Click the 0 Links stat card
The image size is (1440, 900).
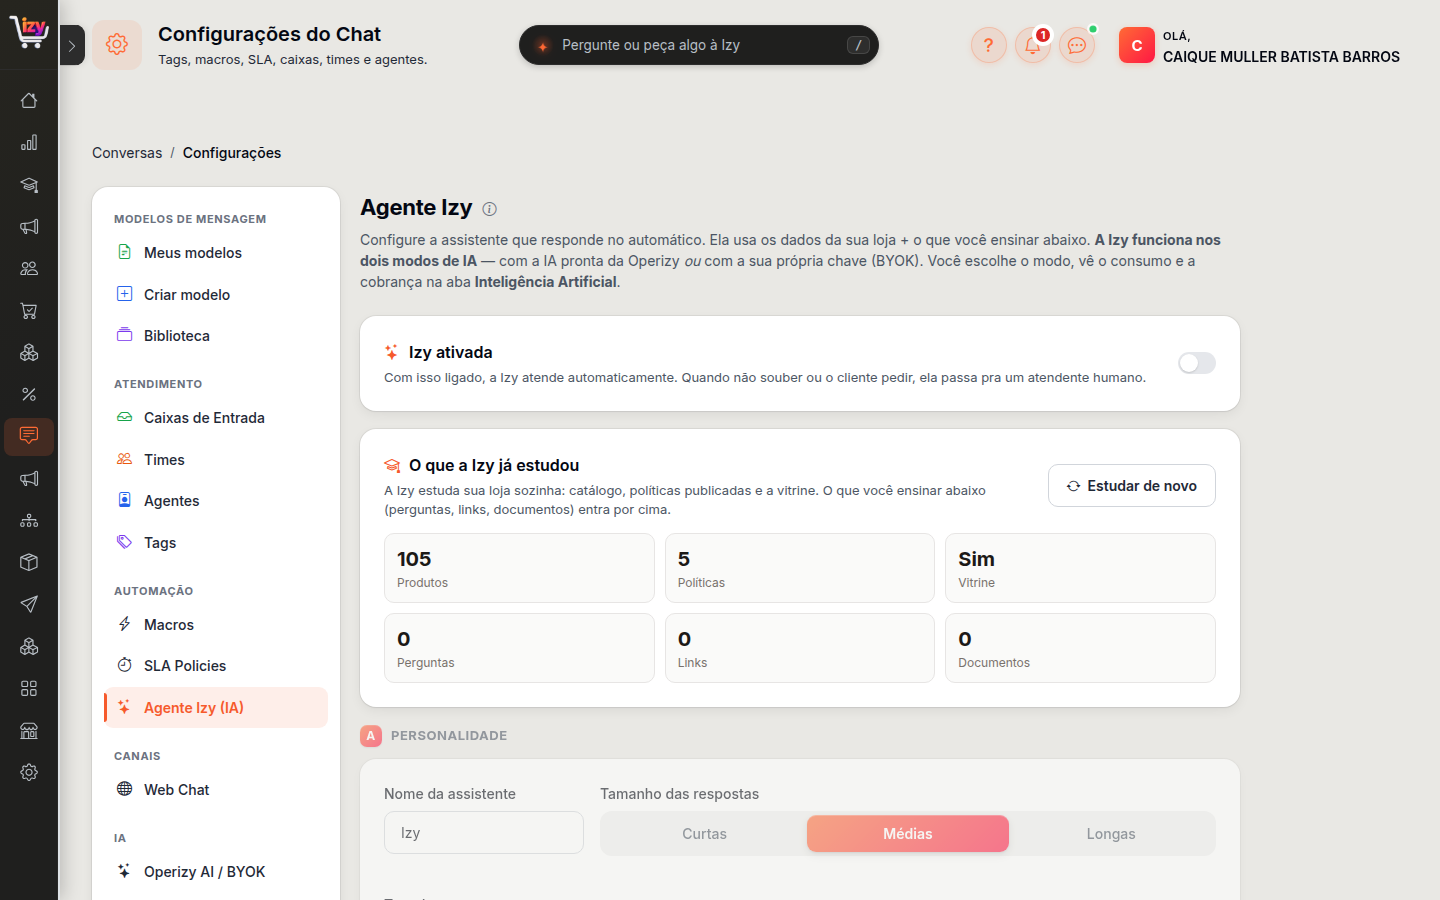pyautogui.click(x=800, y=648)
